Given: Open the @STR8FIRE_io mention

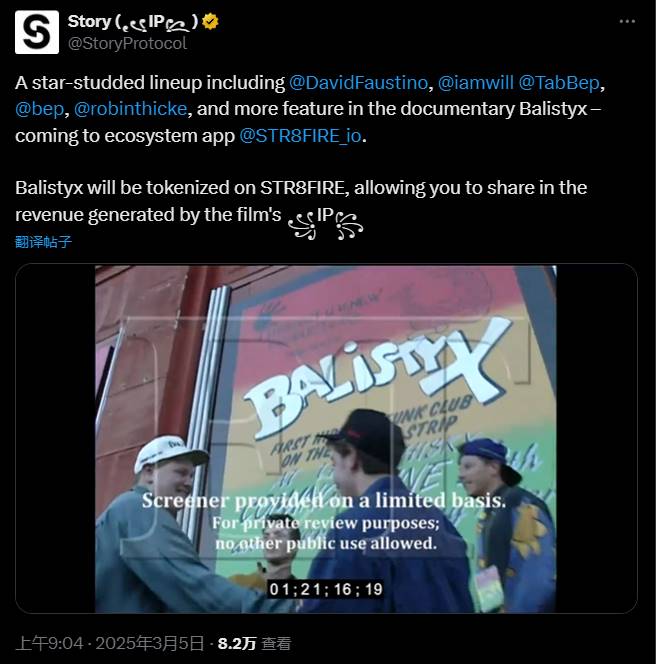Looking at the screenshot, I should tap(301, 136).
